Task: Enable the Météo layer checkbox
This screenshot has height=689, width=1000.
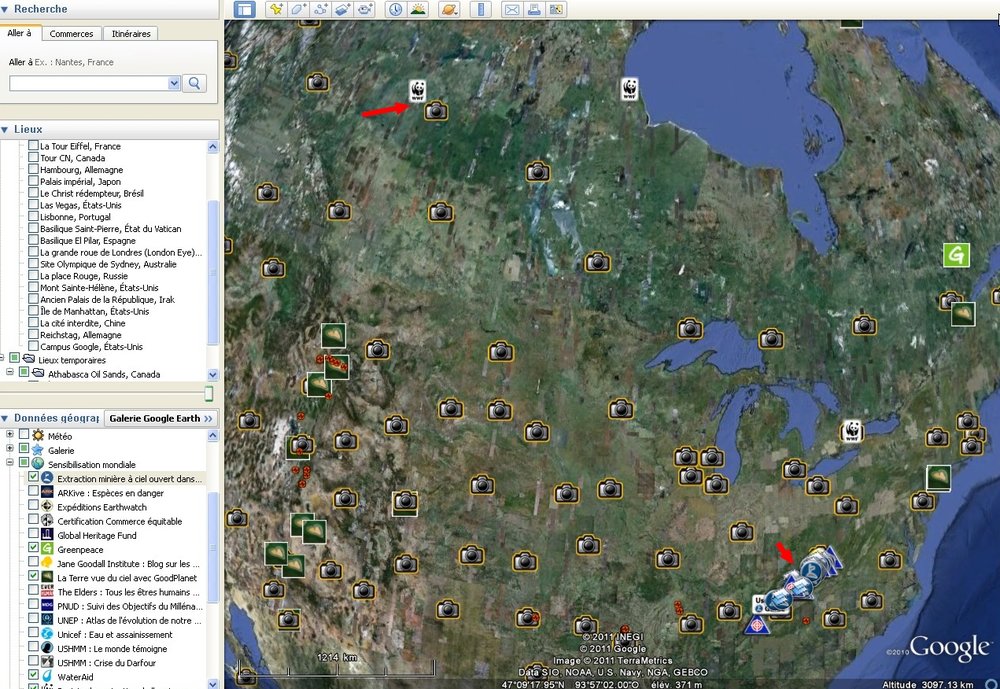Action: 24,435
